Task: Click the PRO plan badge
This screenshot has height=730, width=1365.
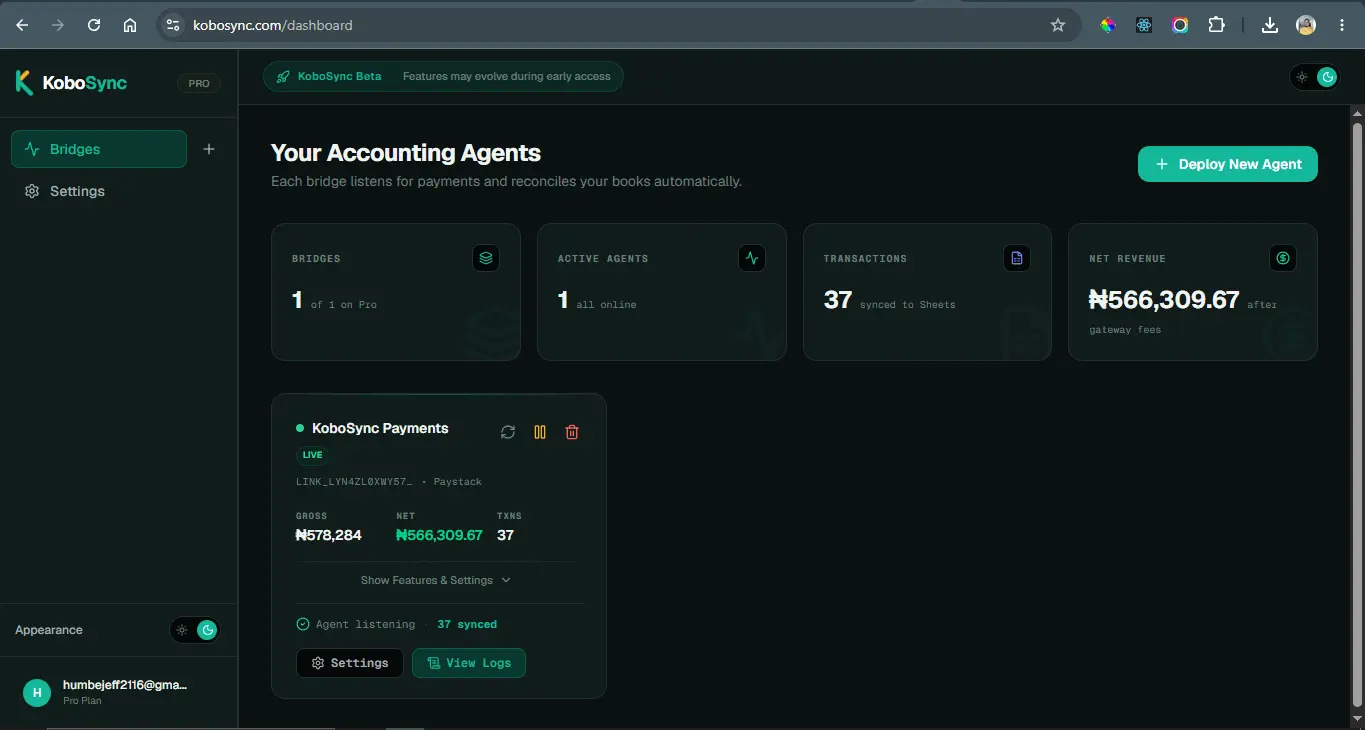Action: 199,83
